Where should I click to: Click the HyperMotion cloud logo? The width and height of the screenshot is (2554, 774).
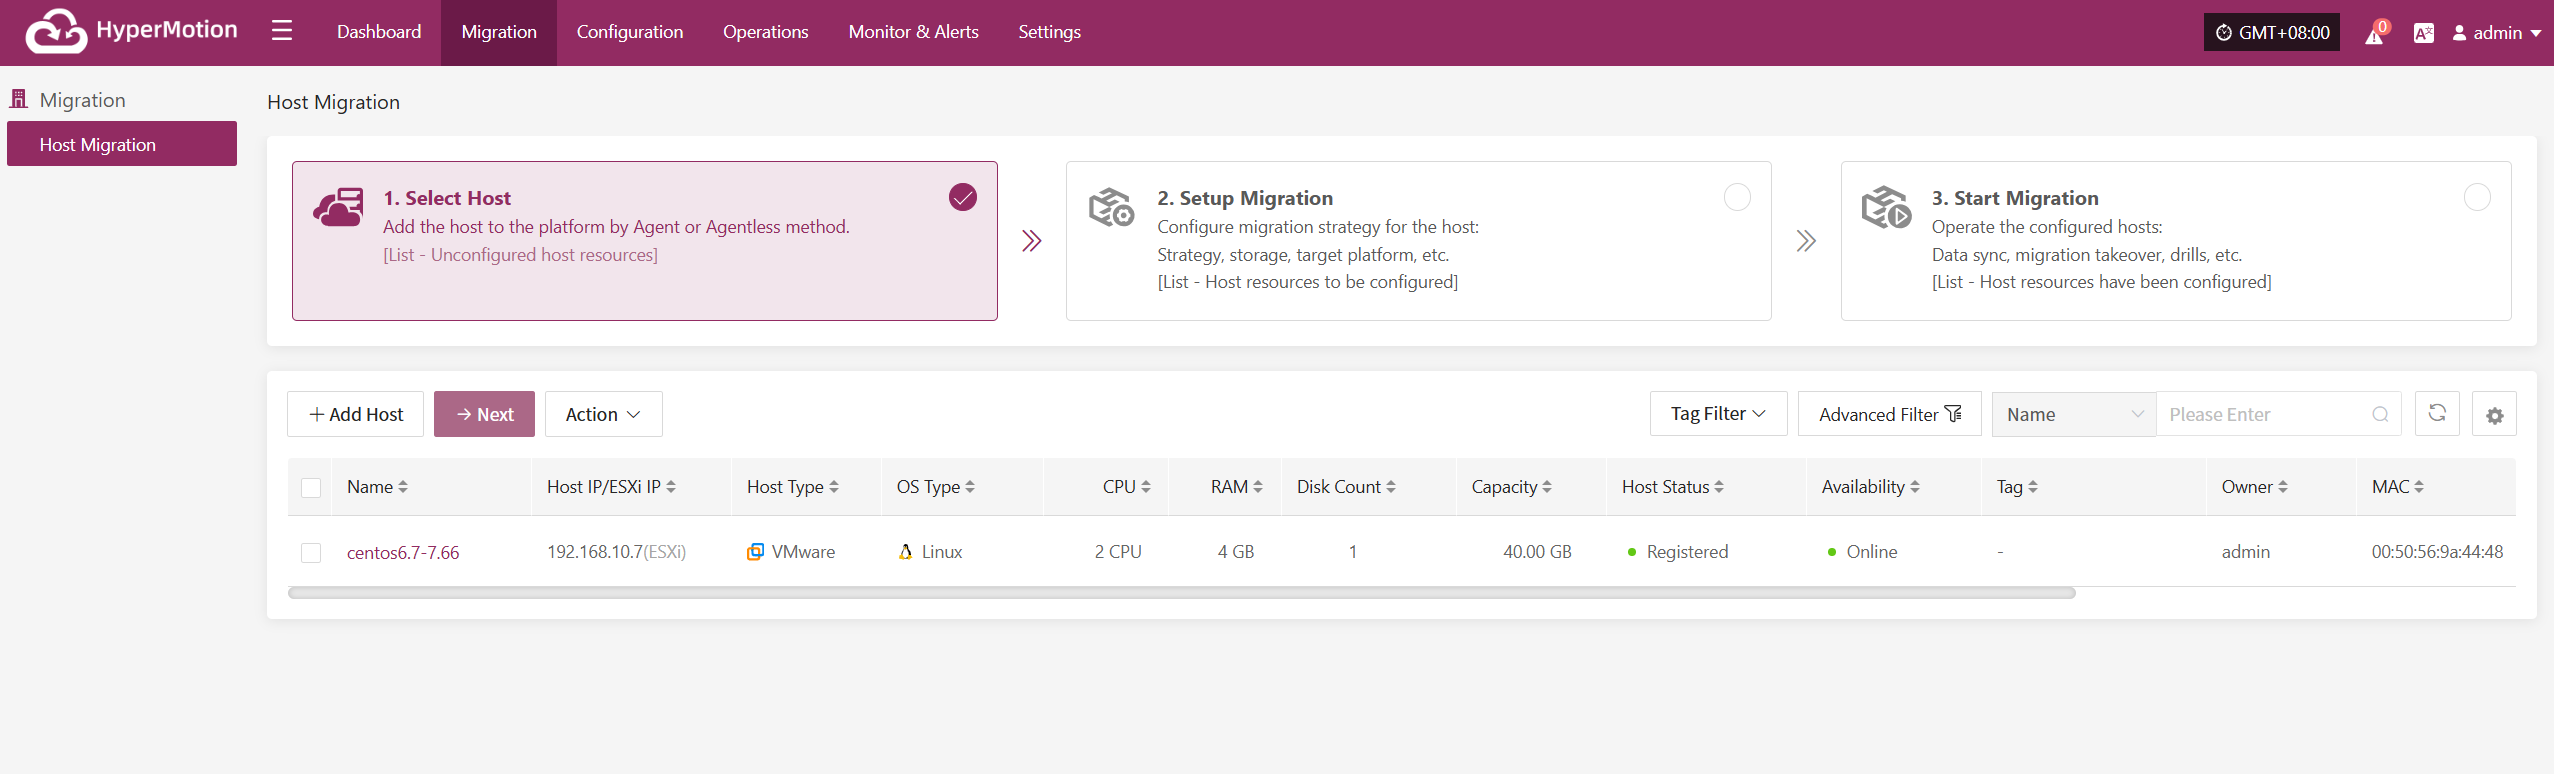pyautogui.click(x=56, y=31)
